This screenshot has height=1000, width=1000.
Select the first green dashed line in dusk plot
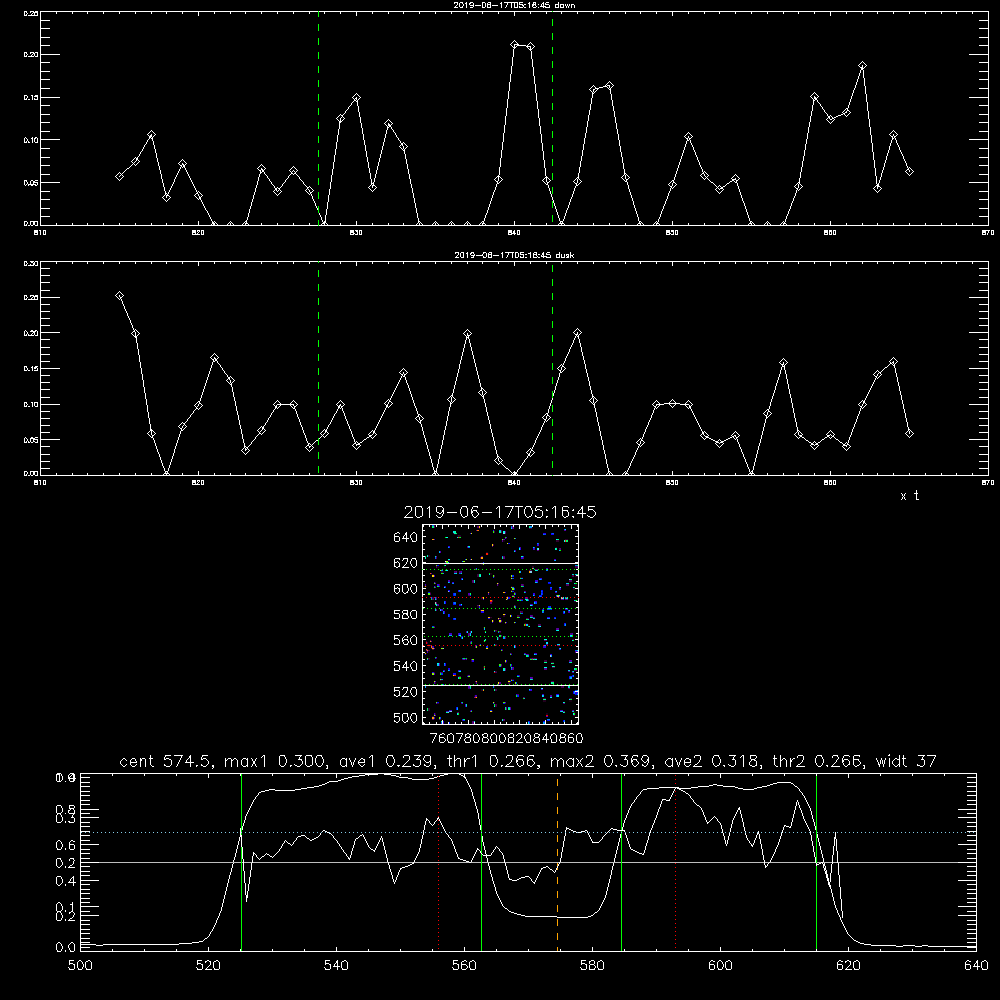coord(318,368)
